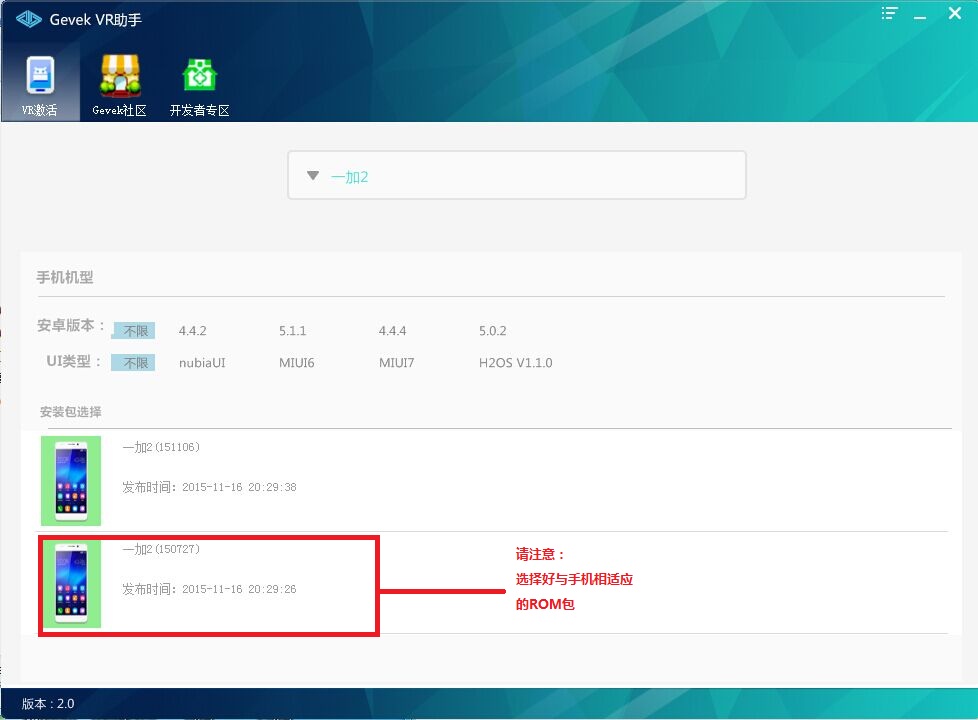Open the menu list icon in title bar
The height and width of the screenshot is (720, 978).
tap(889, 13)
